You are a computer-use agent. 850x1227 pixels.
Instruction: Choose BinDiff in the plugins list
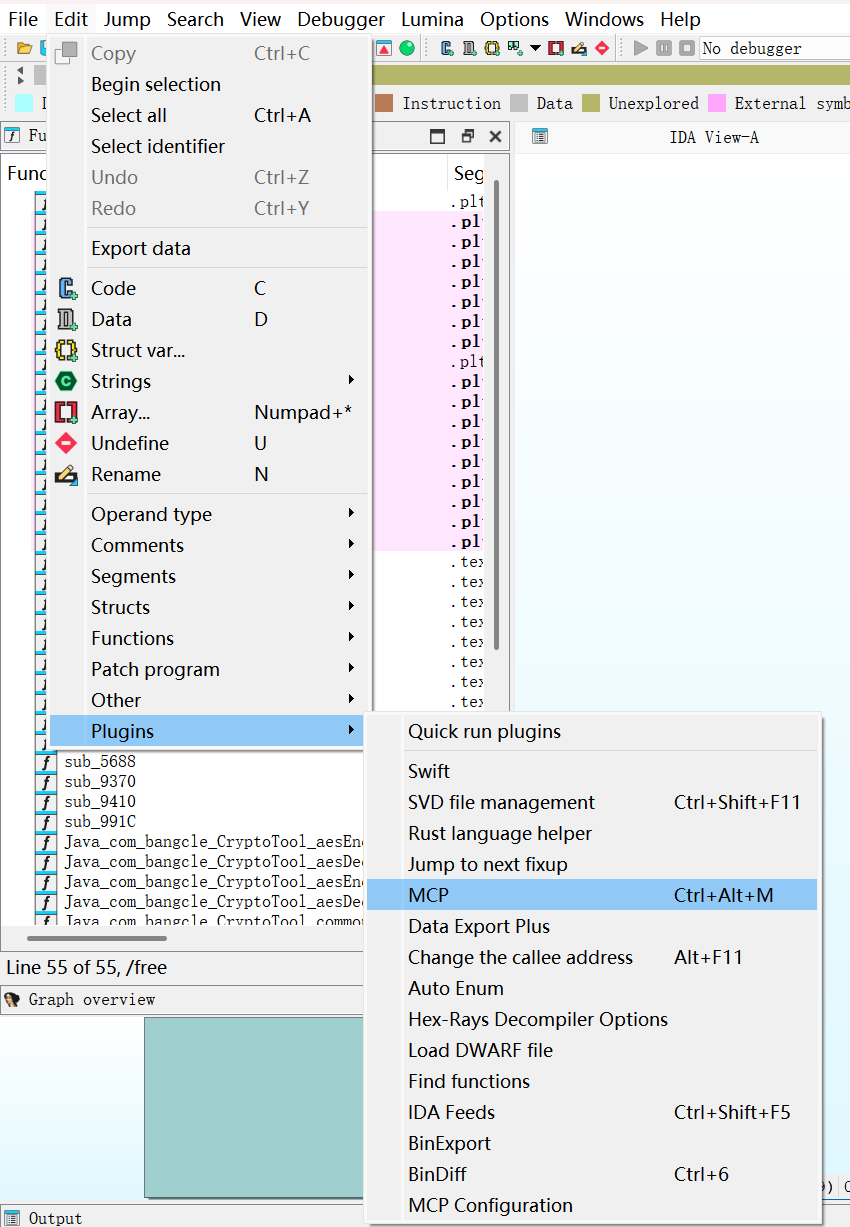pos(437,1174)
